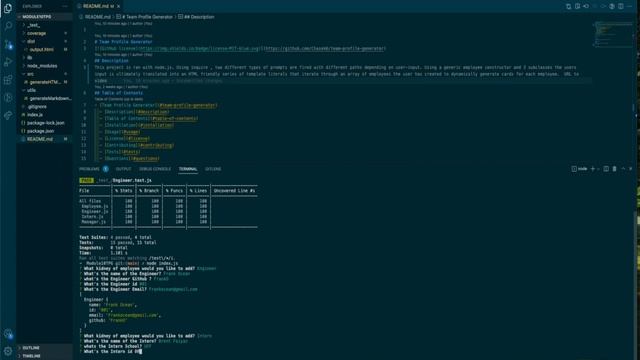Open package.json file
This screenshot has height=360, width=640.
(x=44, y=131)
